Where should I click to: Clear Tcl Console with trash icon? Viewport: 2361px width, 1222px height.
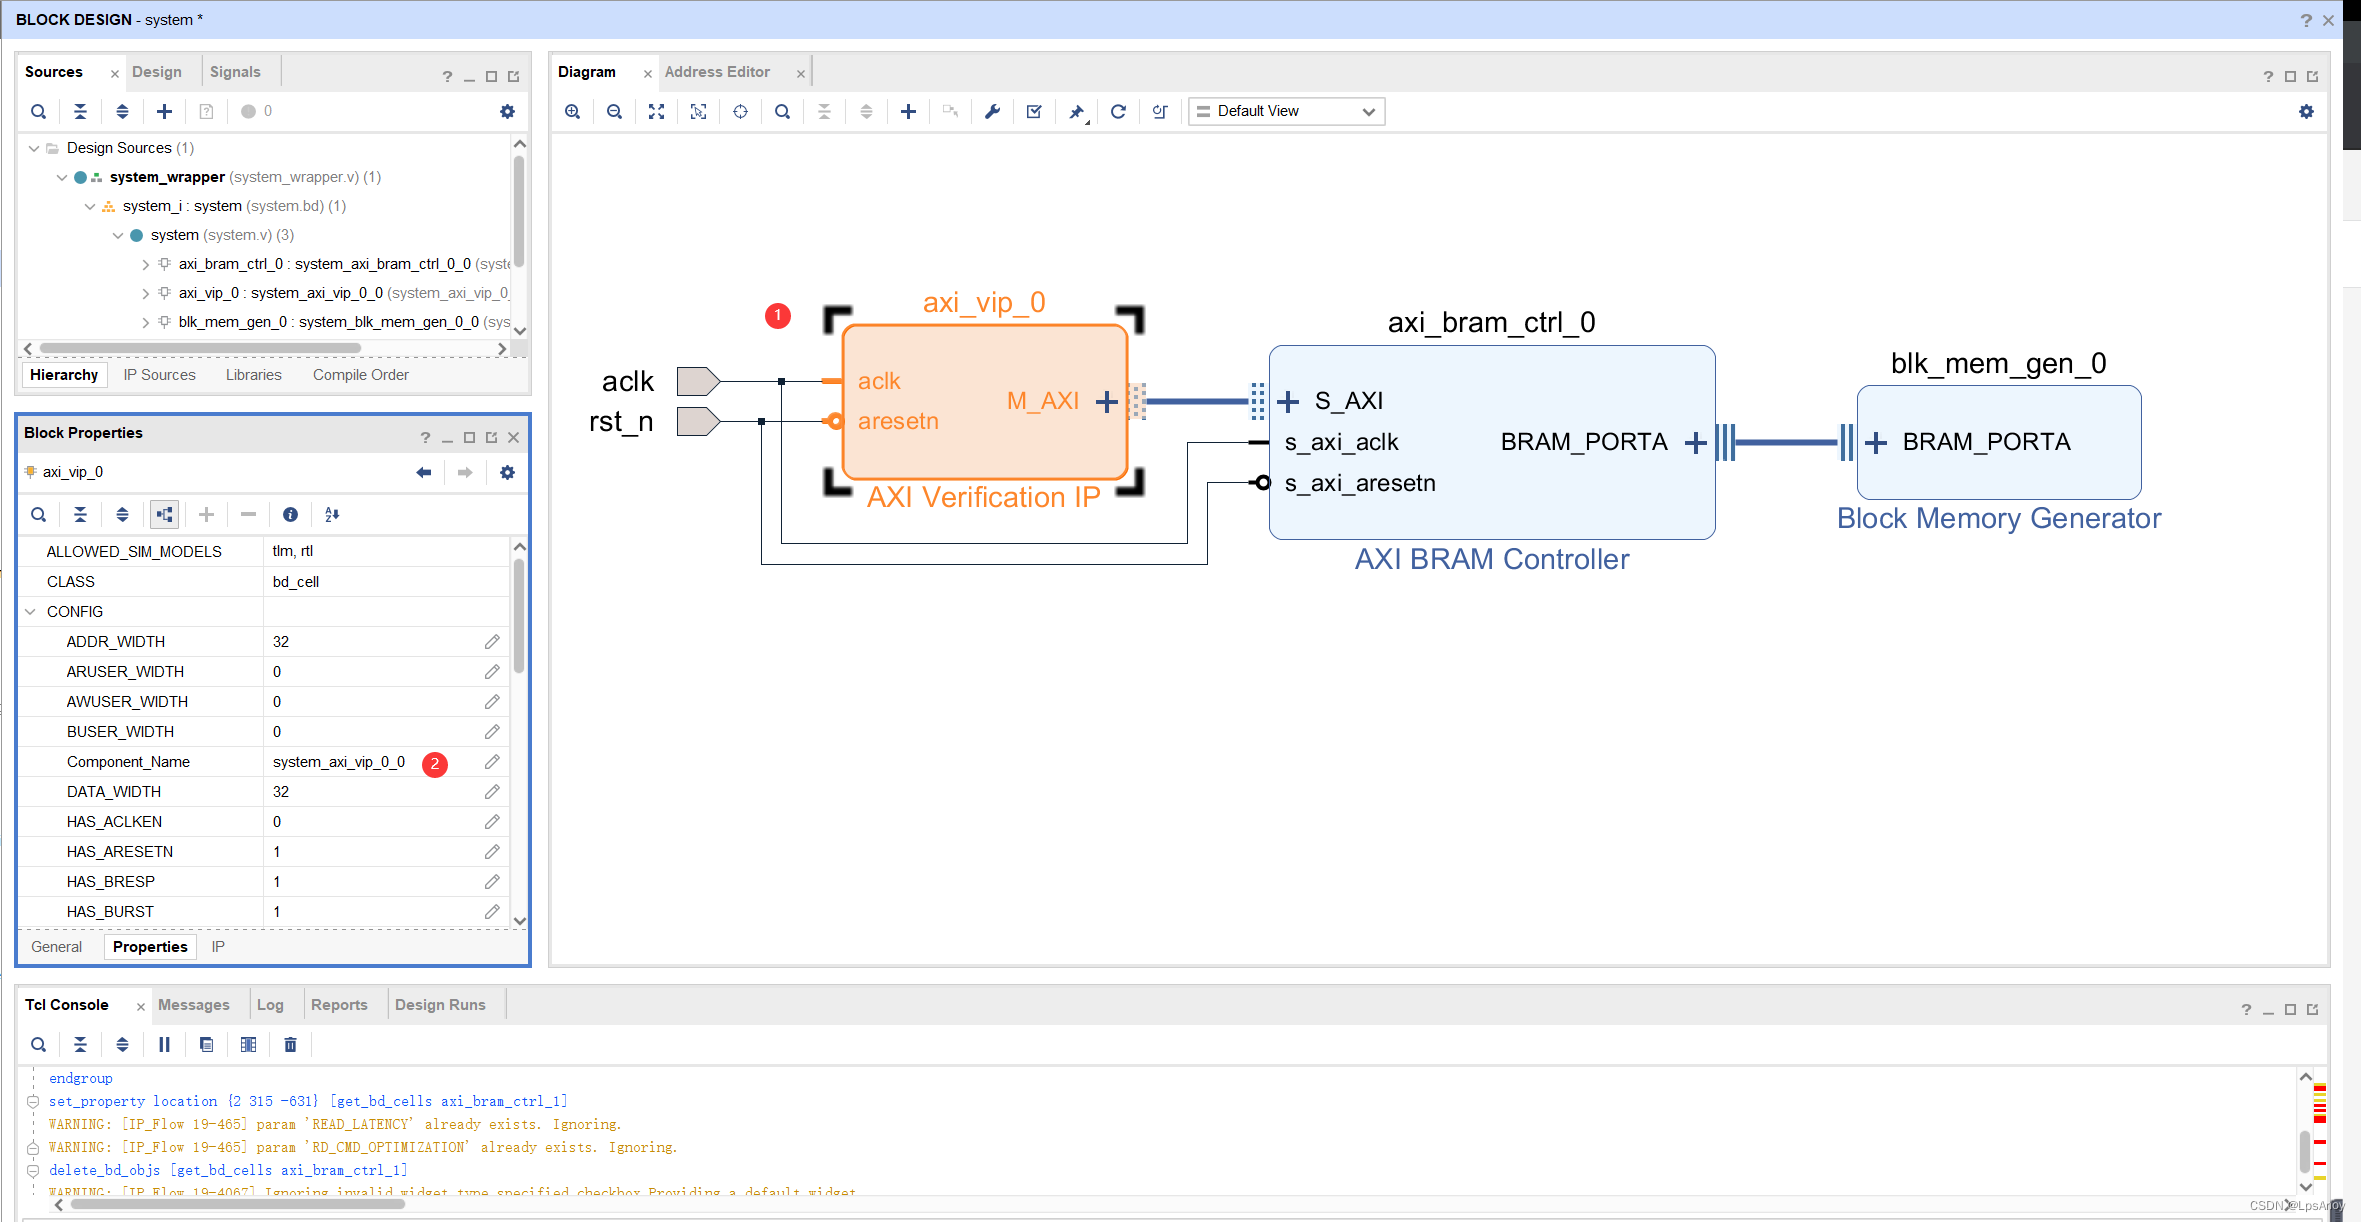click(x=290, y=1044)
